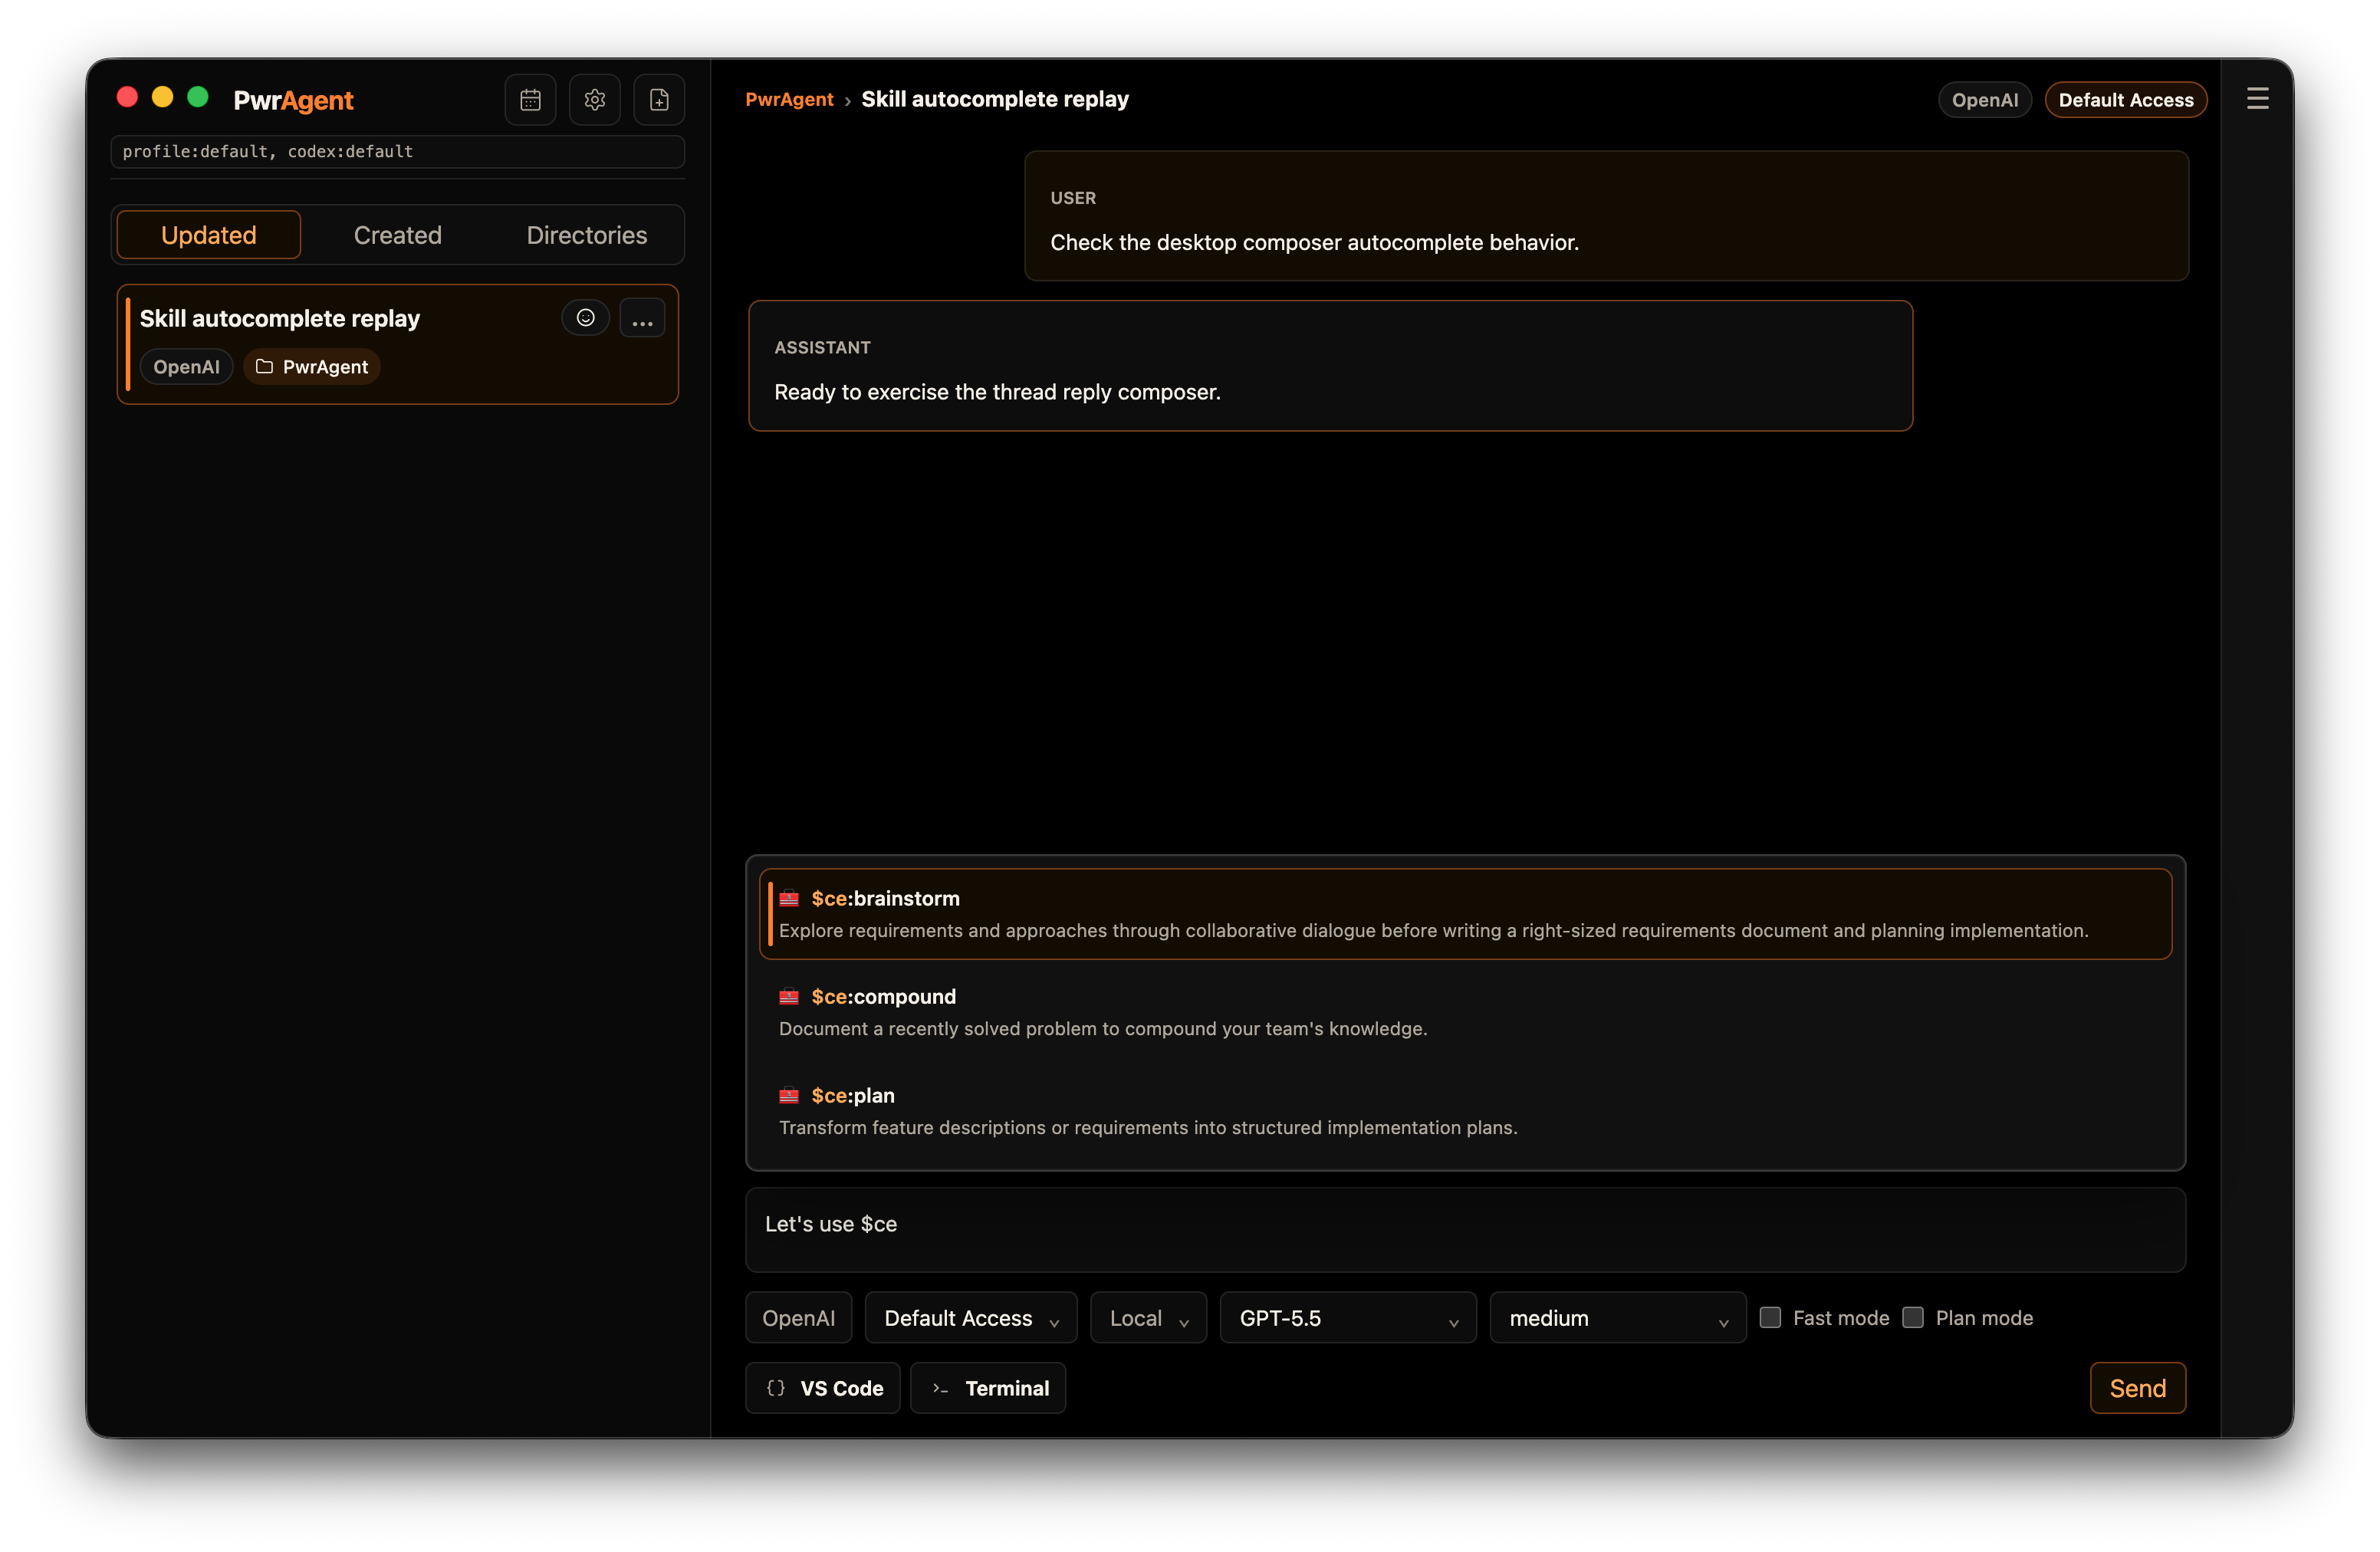The height and width of the screenshot is (1552, 2380).
Task: Focus the message composer input field
Action: click(1465, 1230)
